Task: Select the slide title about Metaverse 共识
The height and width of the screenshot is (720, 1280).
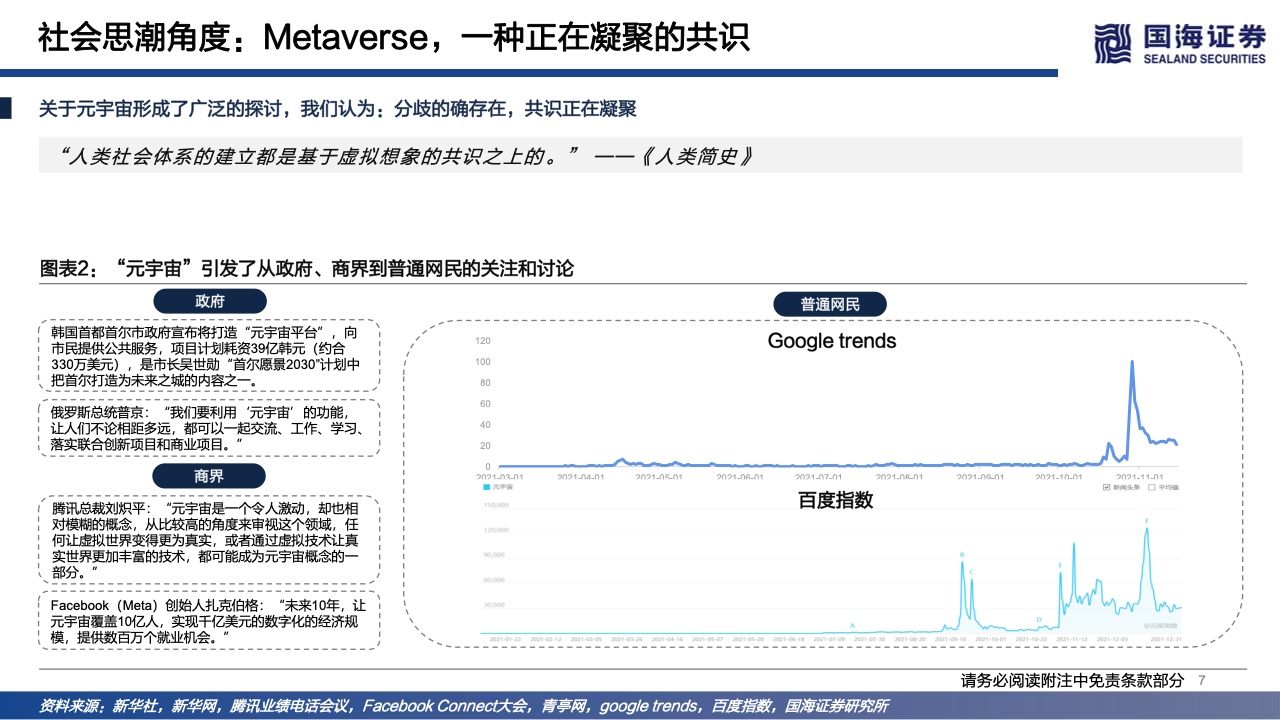Action: pyautogui.click(x=394, y=38)
